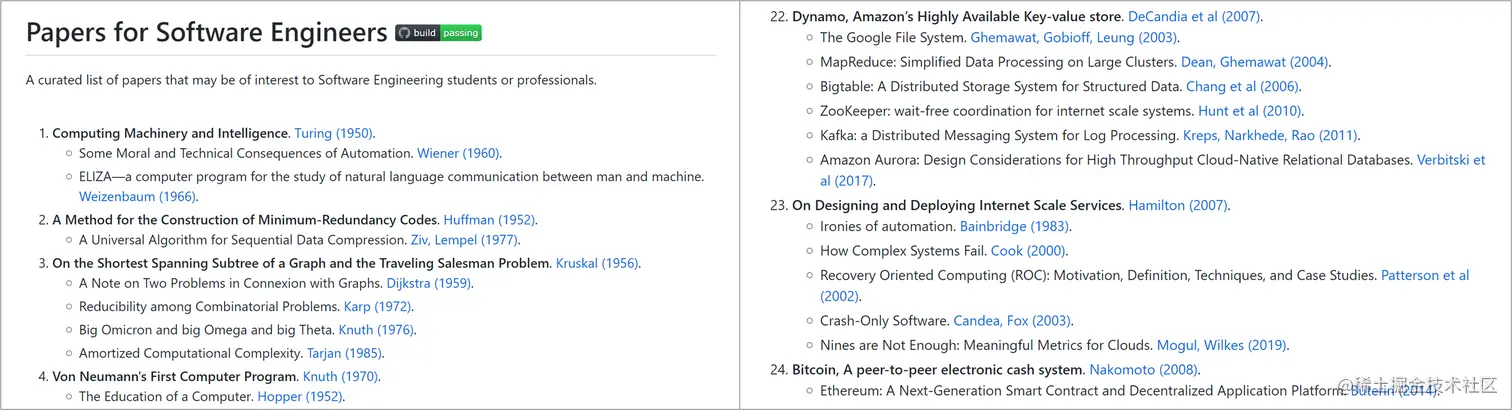Follow the Hamilton (2007) link
1512x410 pixels.
click(x=1178, y=205)
